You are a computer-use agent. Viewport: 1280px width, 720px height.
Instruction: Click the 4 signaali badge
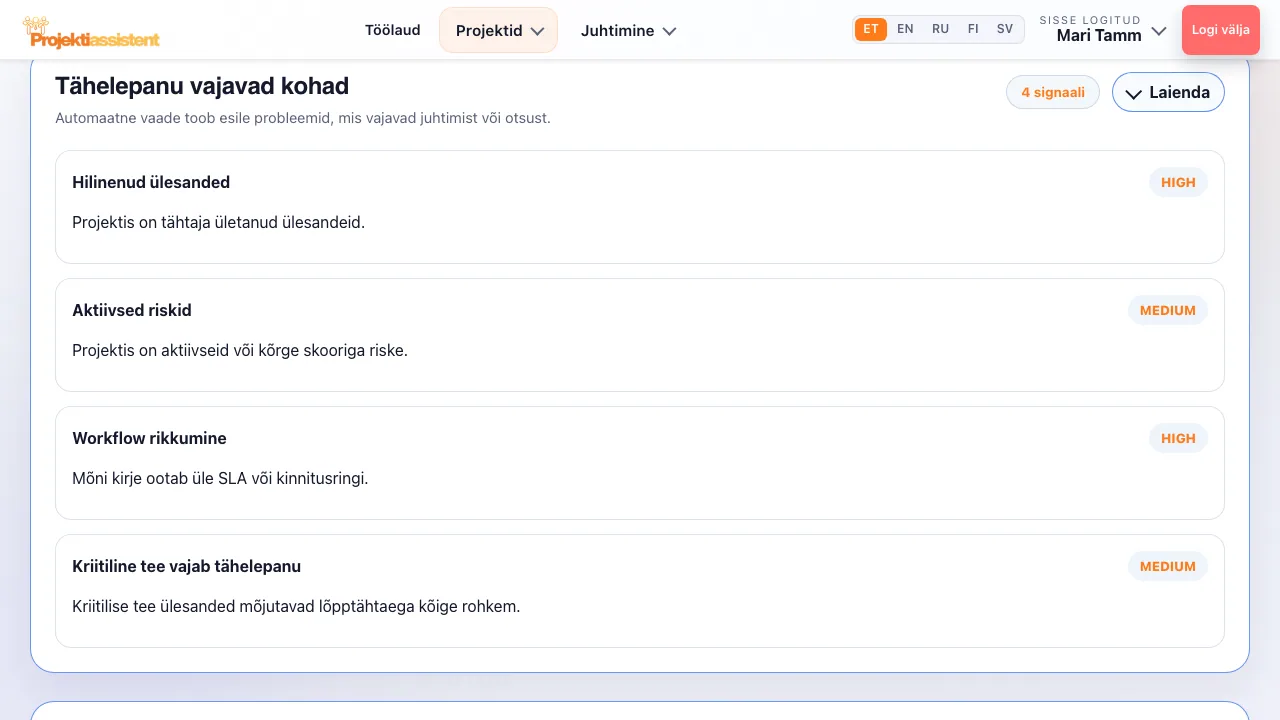[x=1053, y=92]
